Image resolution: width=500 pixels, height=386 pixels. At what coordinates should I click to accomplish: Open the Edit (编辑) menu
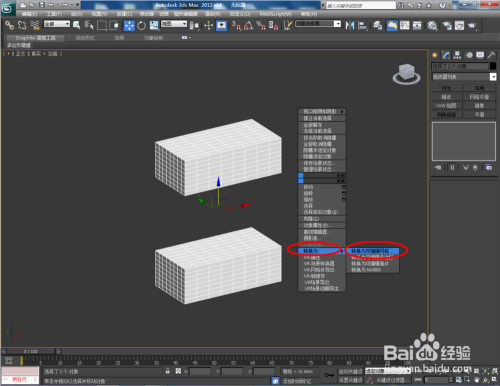point(29,14)
